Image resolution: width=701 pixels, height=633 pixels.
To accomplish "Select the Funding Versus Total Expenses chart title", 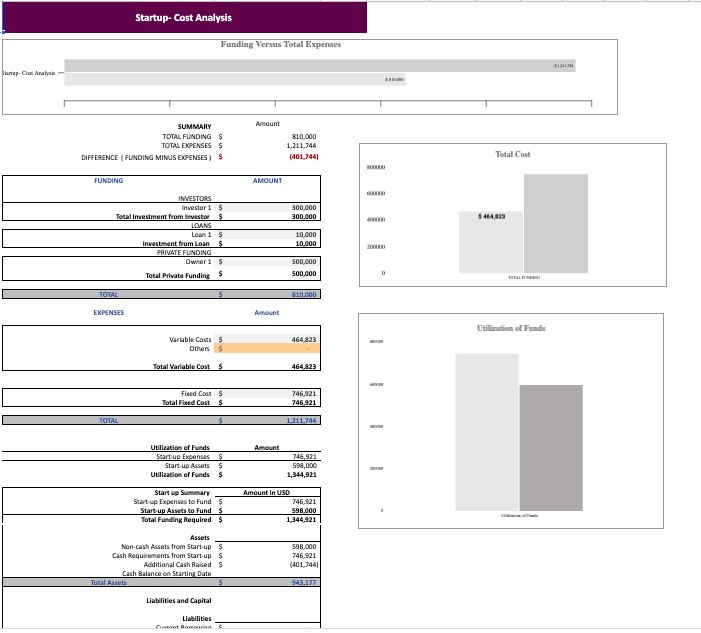I will pos(280,44).
